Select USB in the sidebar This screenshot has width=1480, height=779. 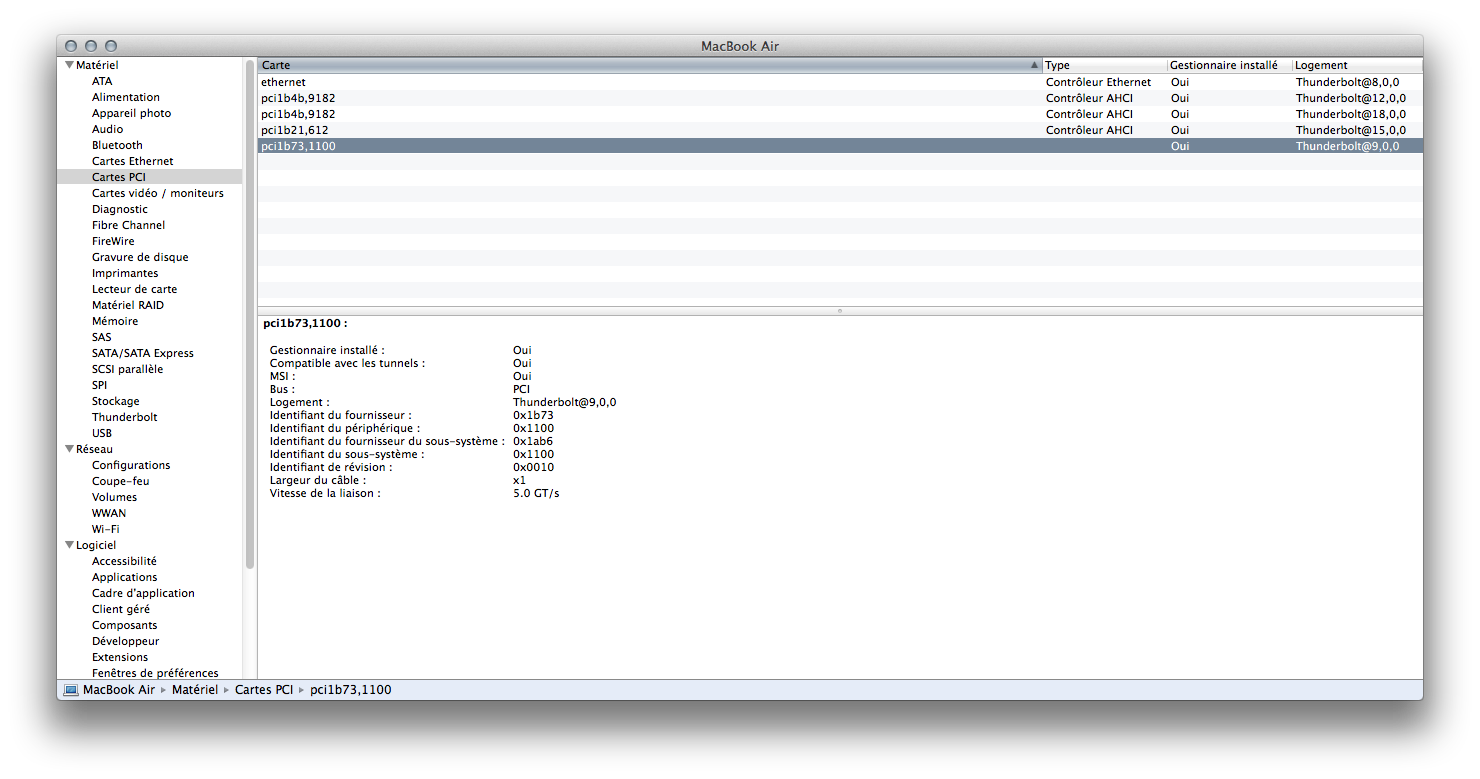(102, 433)
